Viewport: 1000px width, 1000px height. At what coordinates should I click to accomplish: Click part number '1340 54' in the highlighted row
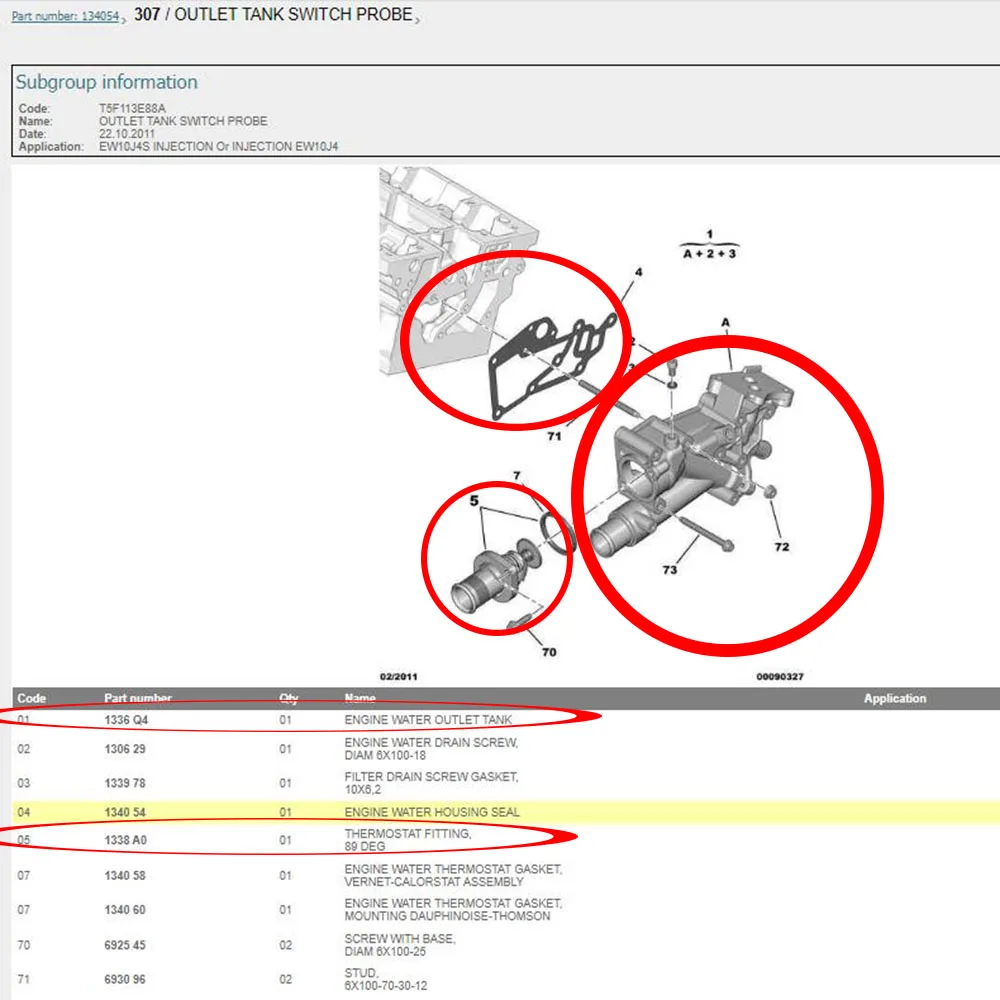click(x=125, y=812)
